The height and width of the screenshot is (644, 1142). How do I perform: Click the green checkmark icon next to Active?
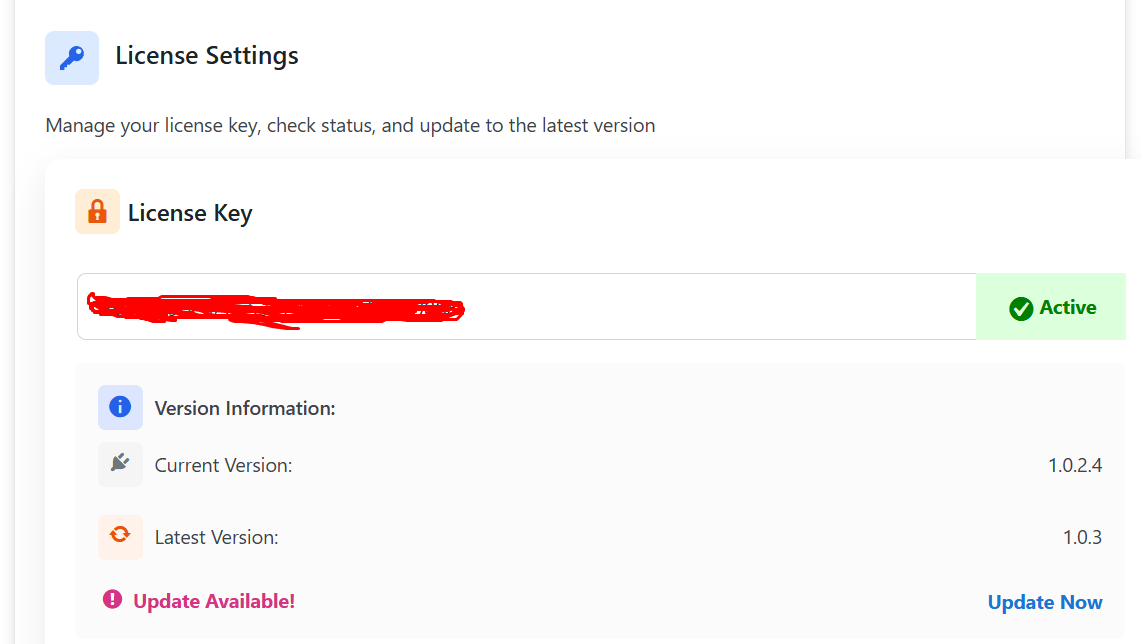point(1021,308)
